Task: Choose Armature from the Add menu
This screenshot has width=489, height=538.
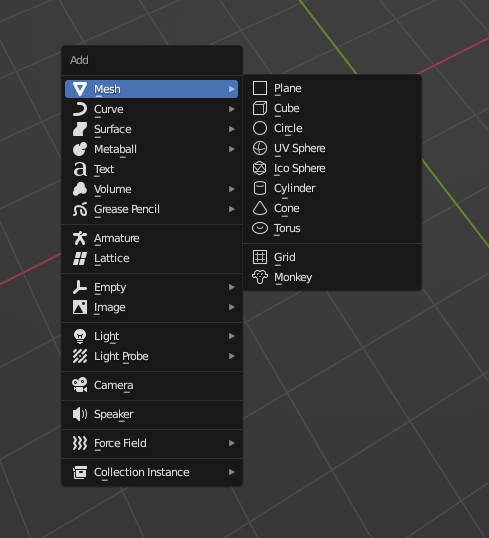Action: point(151,238)
